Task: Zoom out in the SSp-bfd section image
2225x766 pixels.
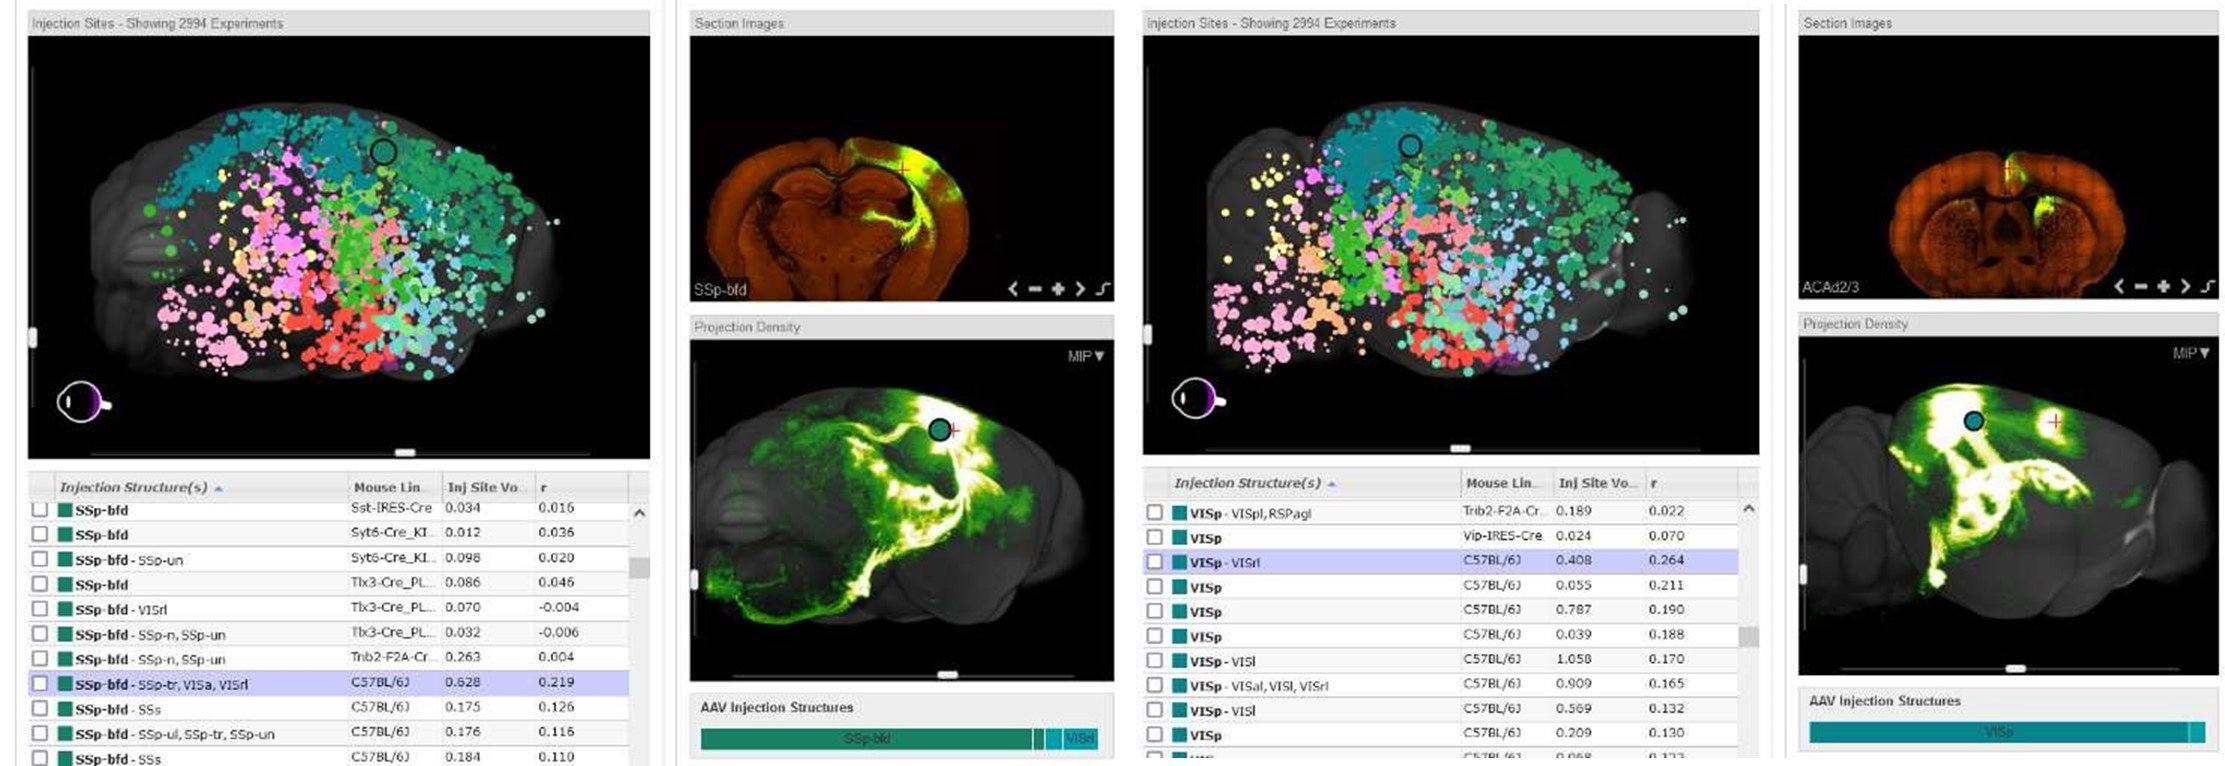Action: point(1035,289)
